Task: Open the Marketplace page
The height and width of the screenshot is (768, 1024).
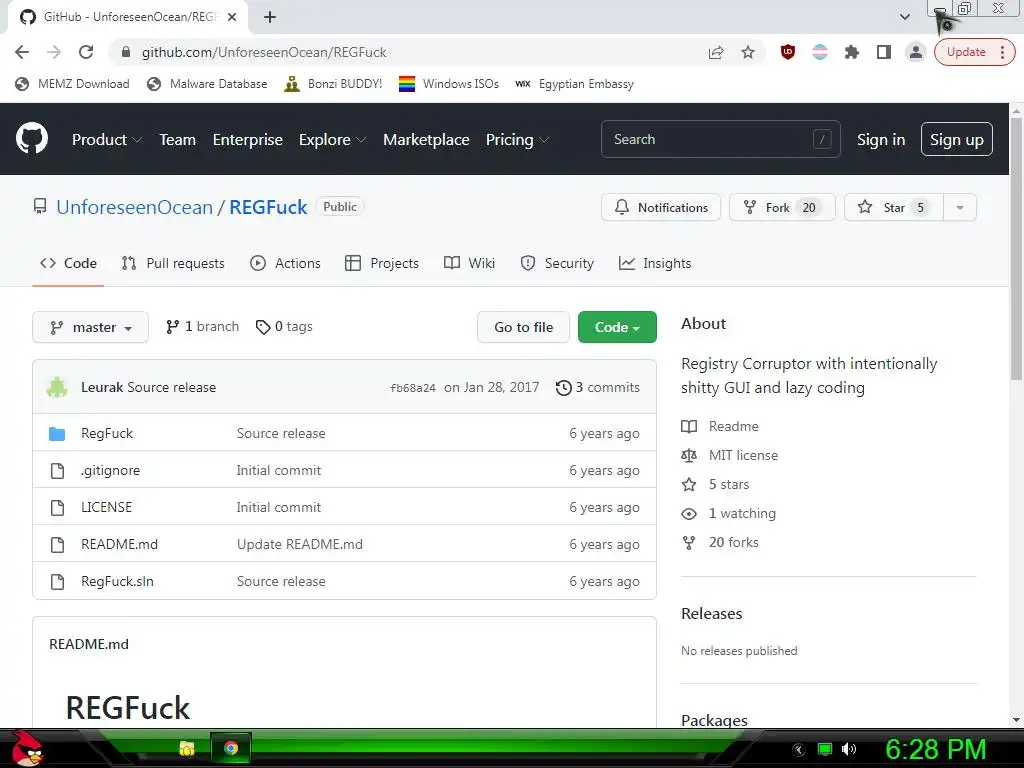Action: (x=426, y=140)
